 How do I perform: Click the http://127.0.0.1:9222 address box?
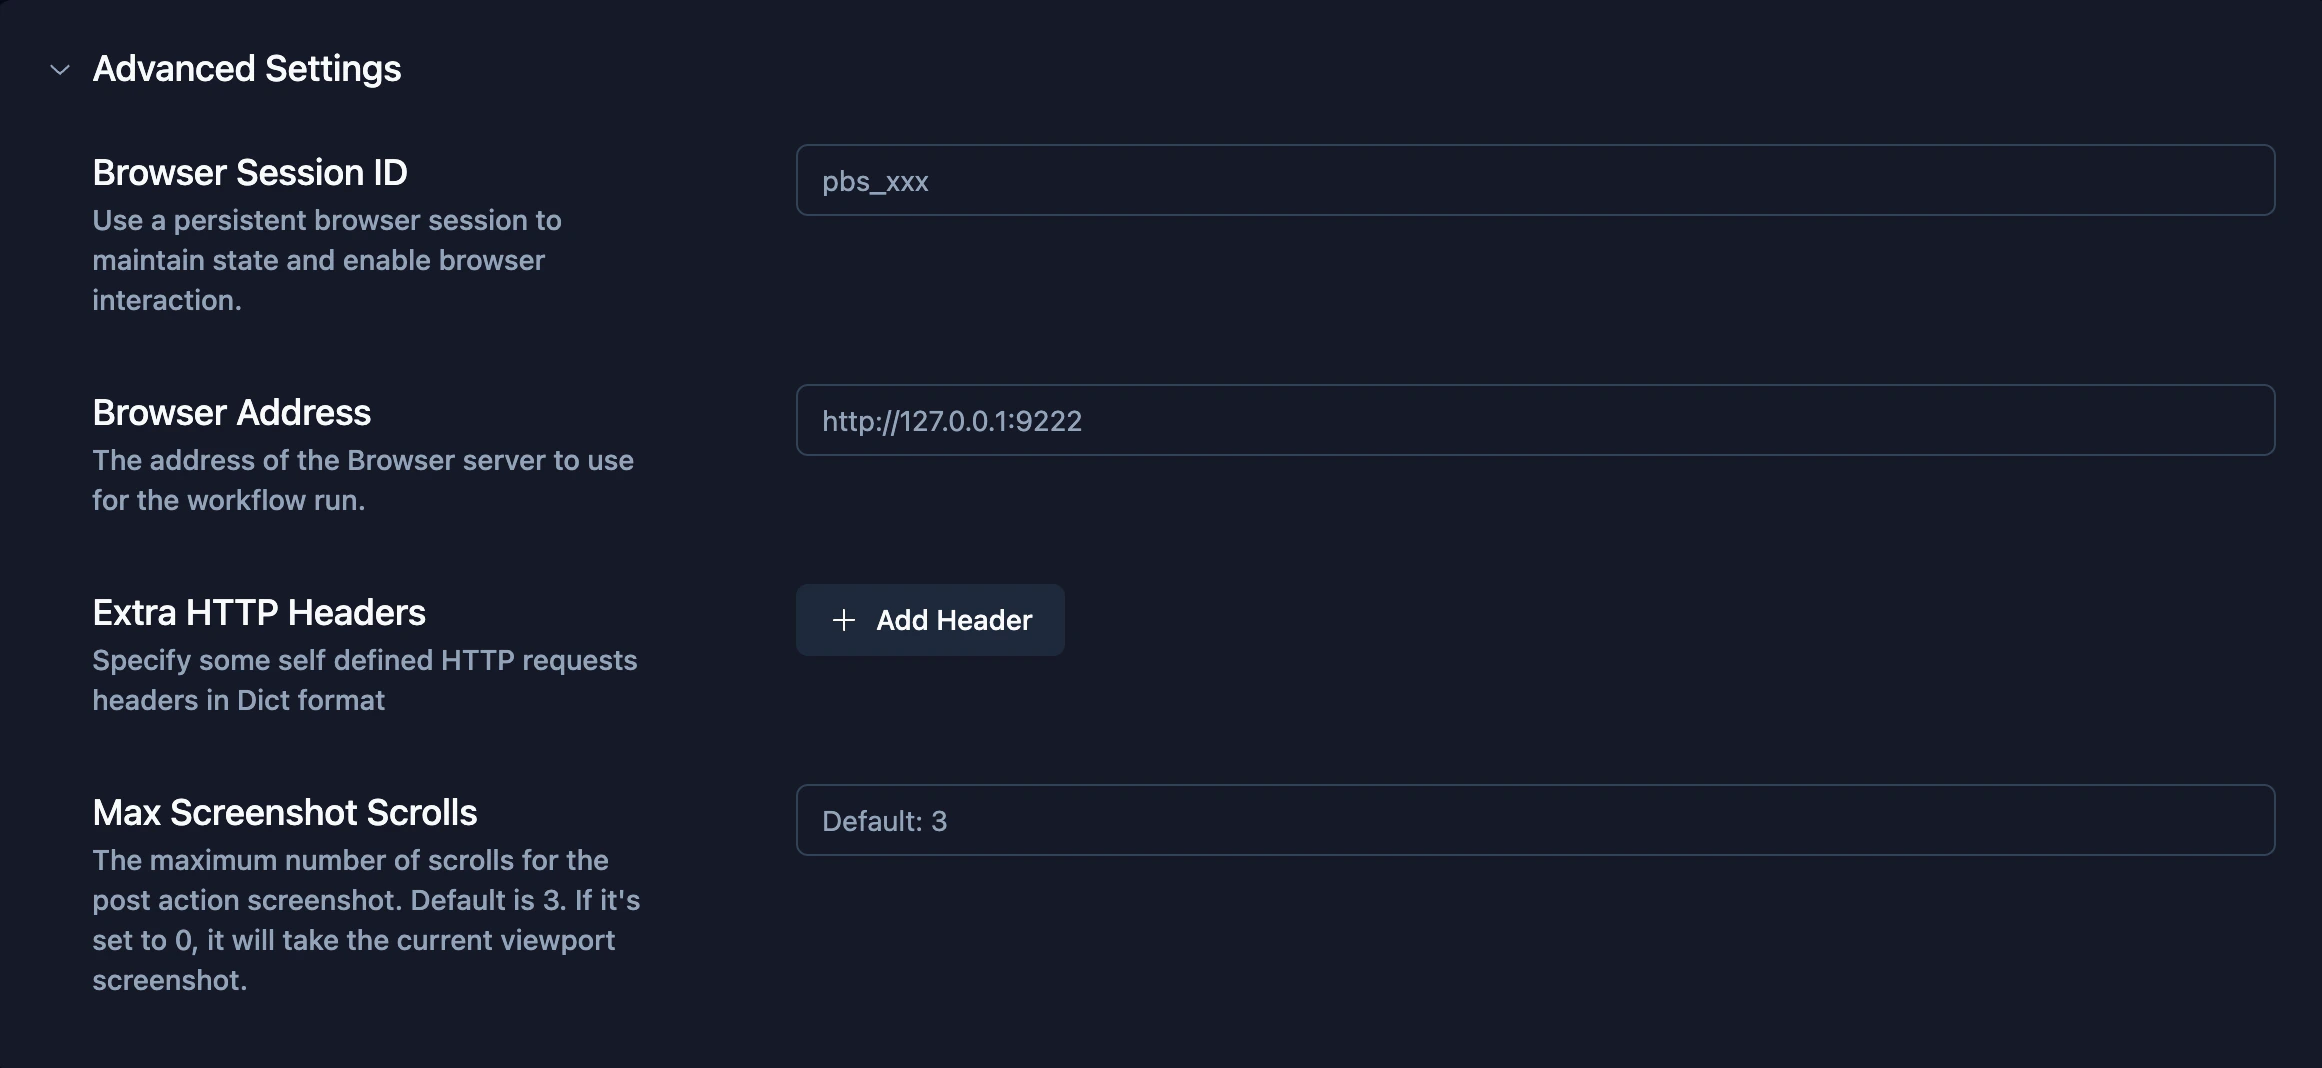[1534, 420]
